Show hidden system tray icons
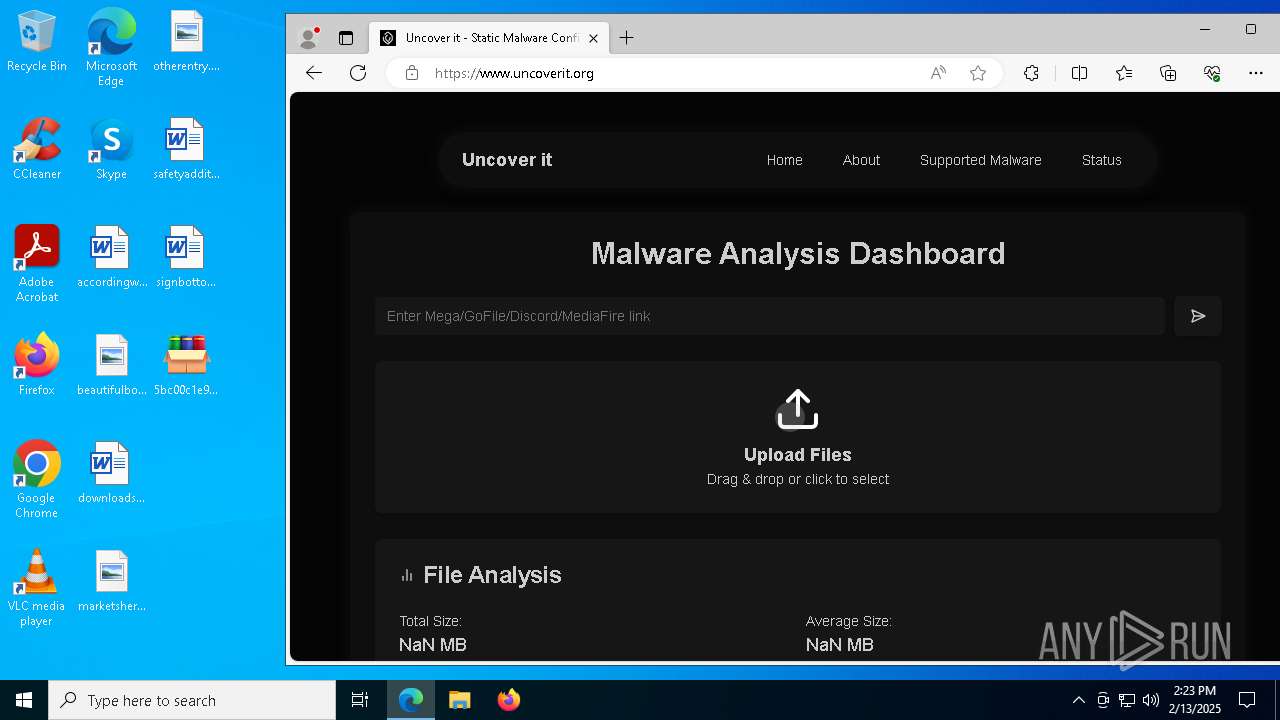The width and height of the screenshot is (1280, 720). click(1078, 700)
